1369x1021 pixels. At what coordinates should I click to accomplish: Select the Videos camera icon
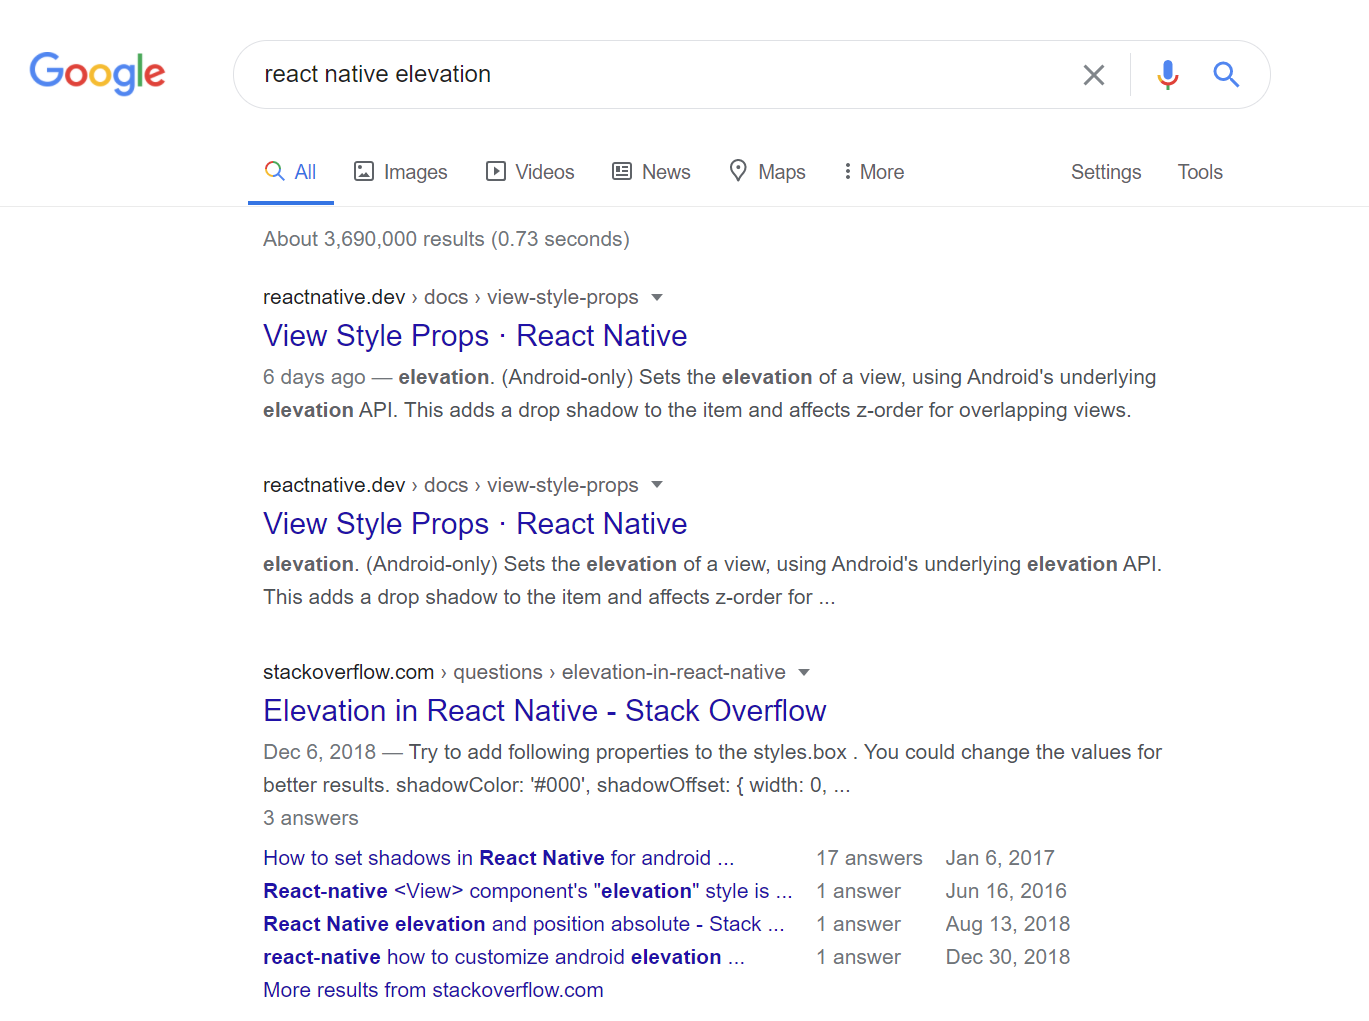click(x=496, y=171)
